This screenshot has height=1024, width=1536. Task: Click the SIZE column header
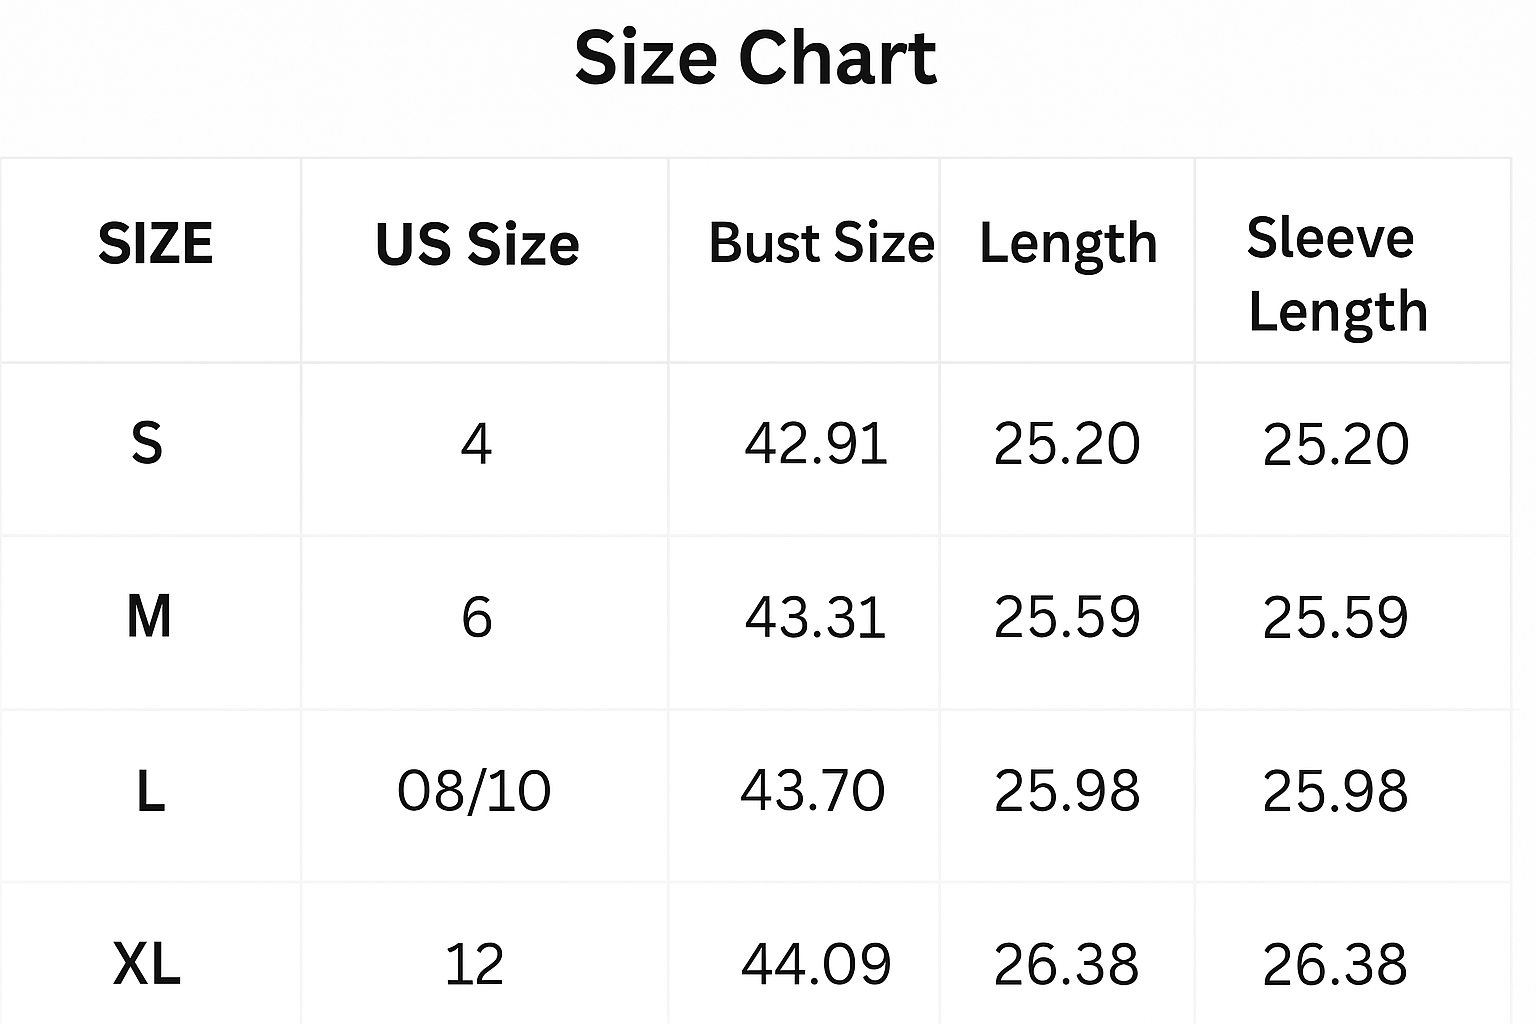pos(155,243)
